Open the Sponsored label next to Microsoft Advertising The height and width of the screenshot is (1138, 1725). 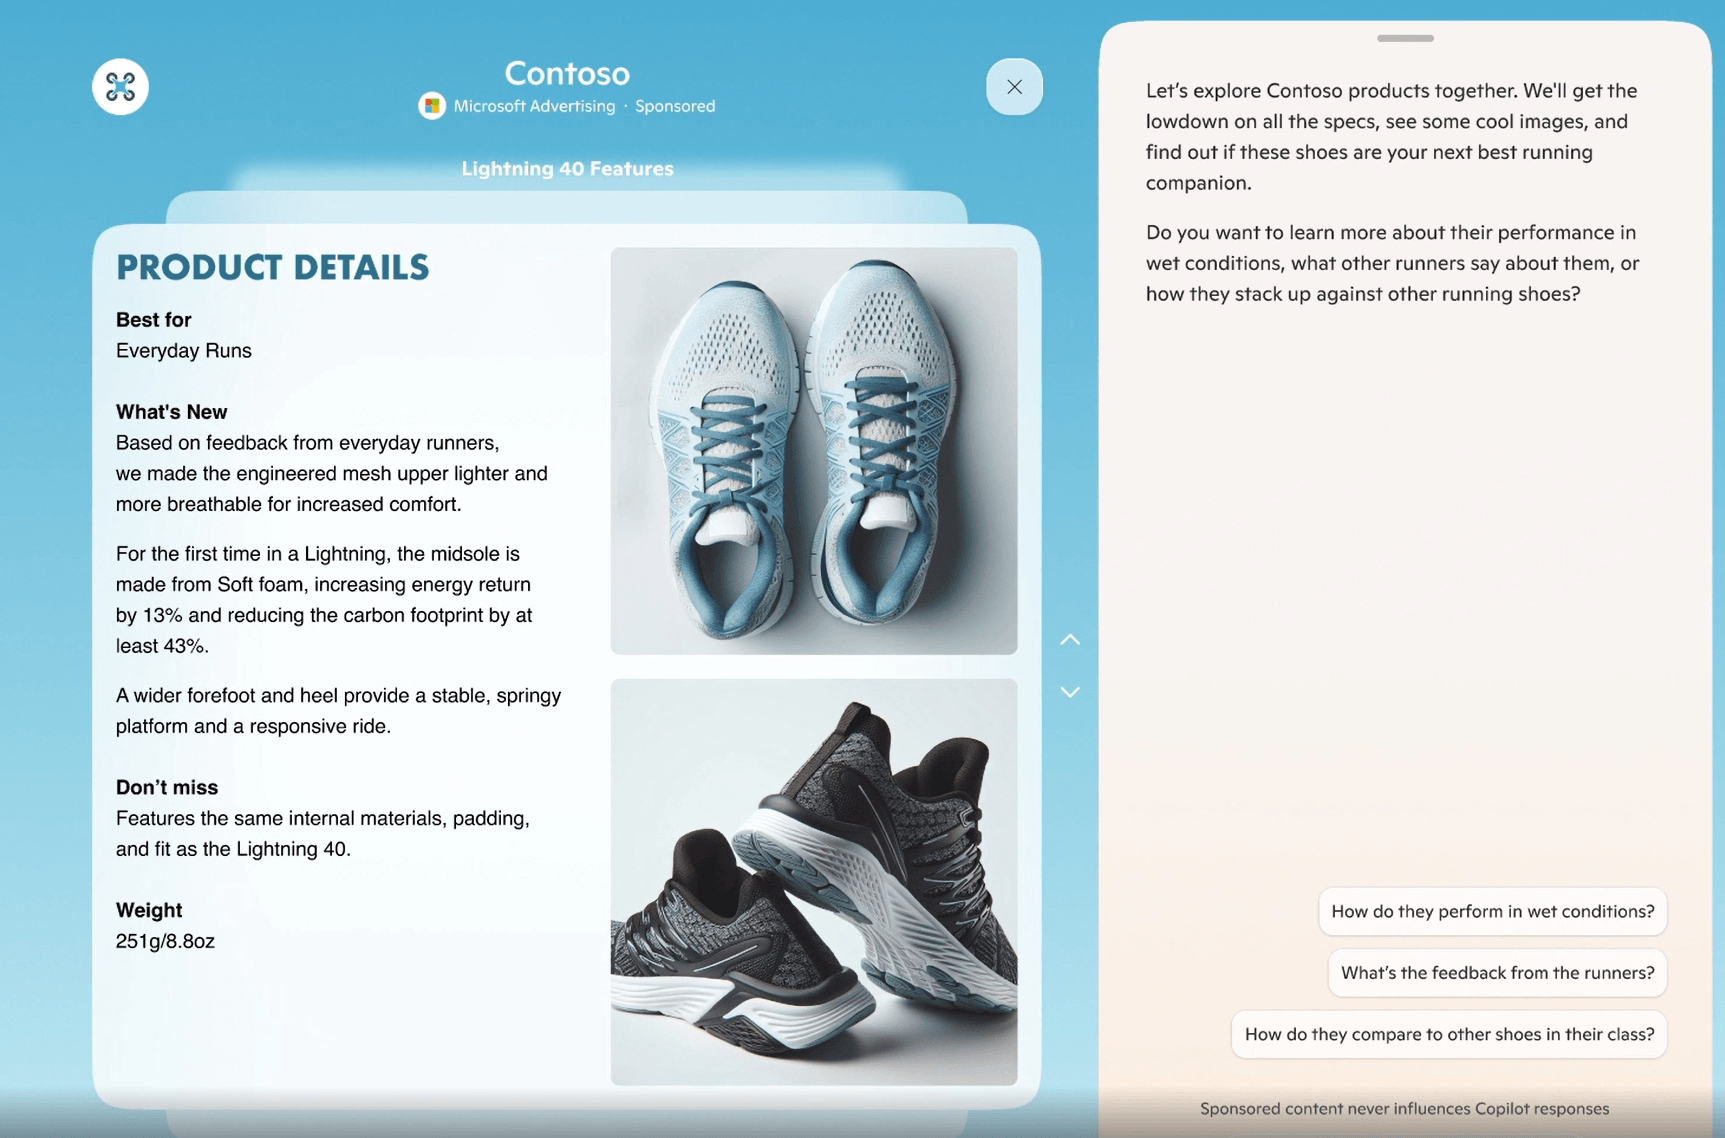click(x=675, y=106)
